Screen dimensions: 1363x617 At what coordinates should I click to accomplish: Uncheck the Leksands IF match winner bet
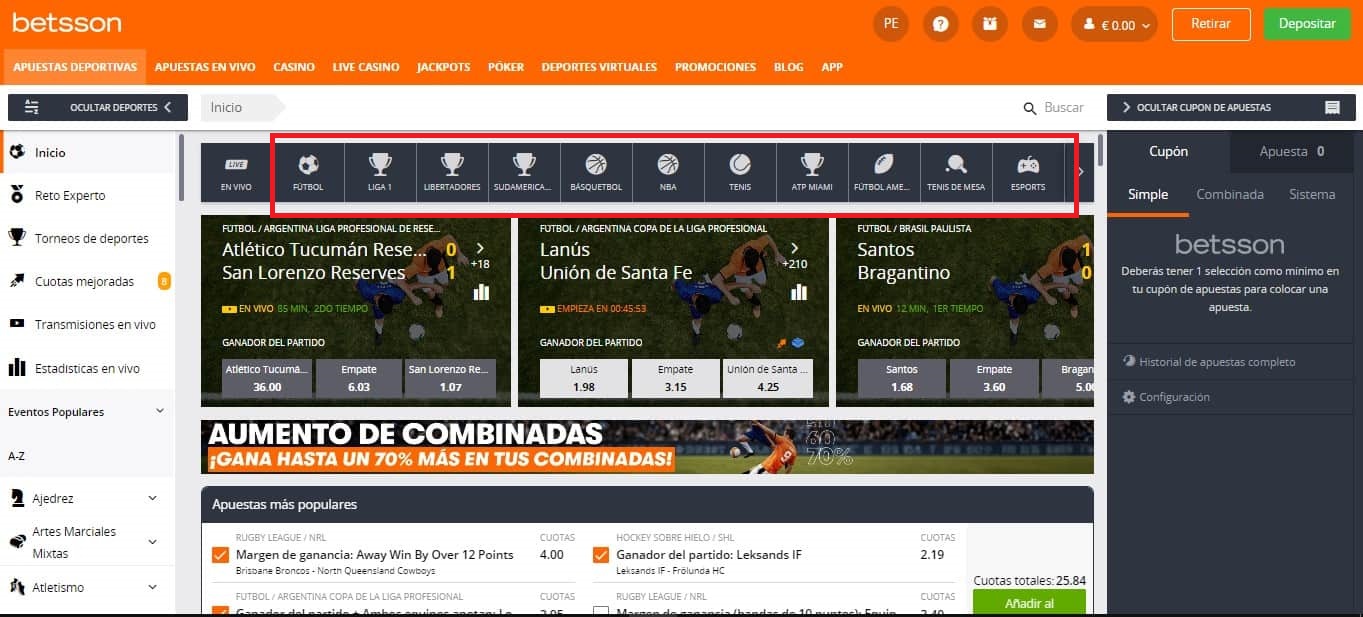[600, 554]
